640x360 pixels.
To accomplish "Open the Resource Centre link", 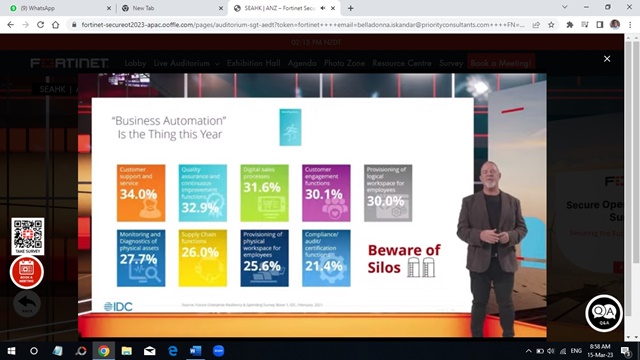I will [402, 63].
